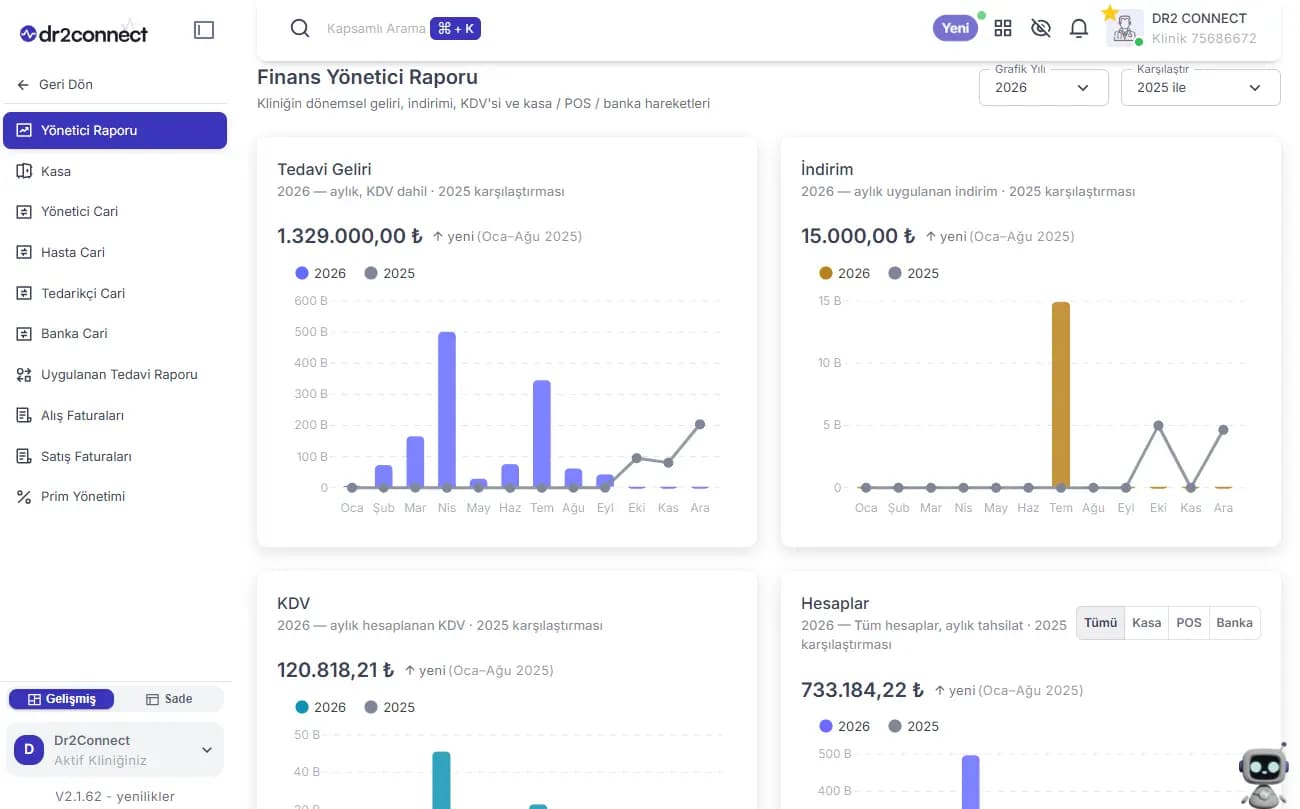Screen dimensions: 1300x809
Task: Click the Prim Yönetimi percent icon
Action: [x=24, y=497]
